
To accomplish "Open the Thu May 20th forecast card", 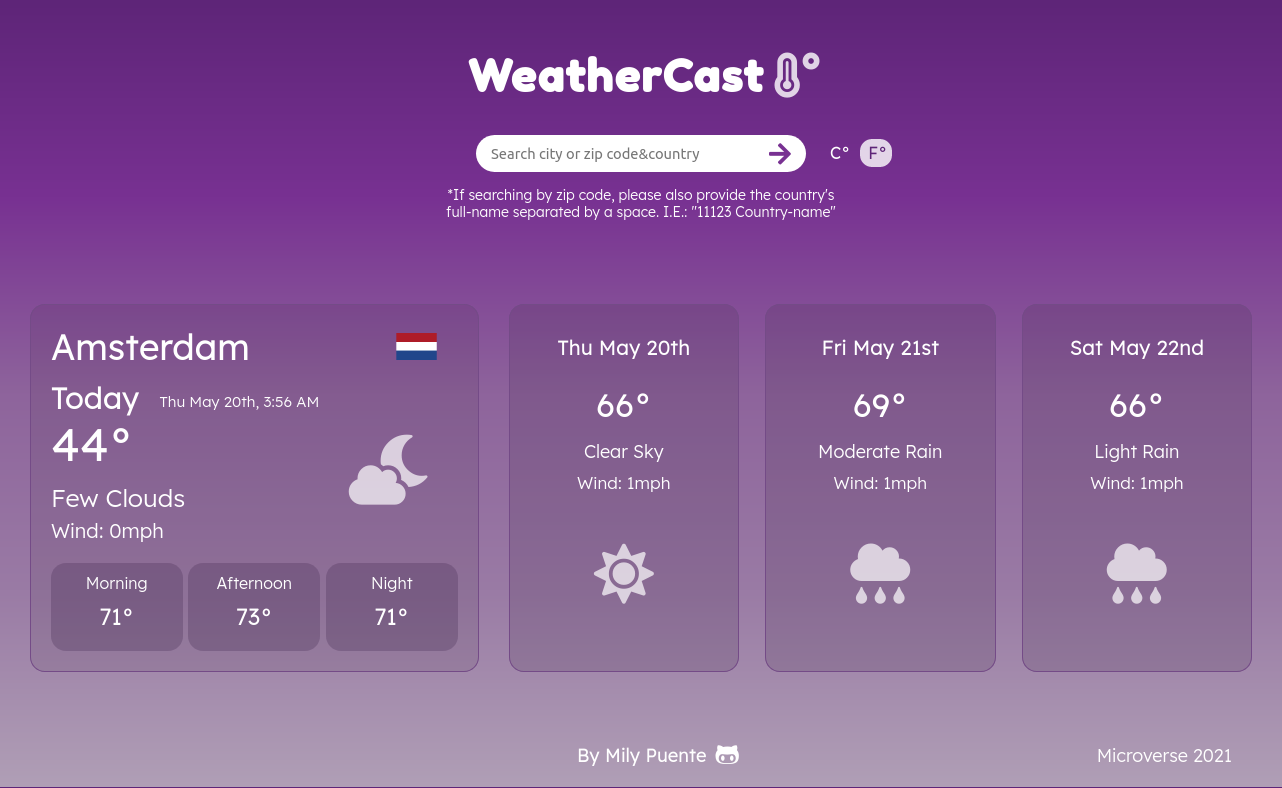I will (x=623, y=487).
